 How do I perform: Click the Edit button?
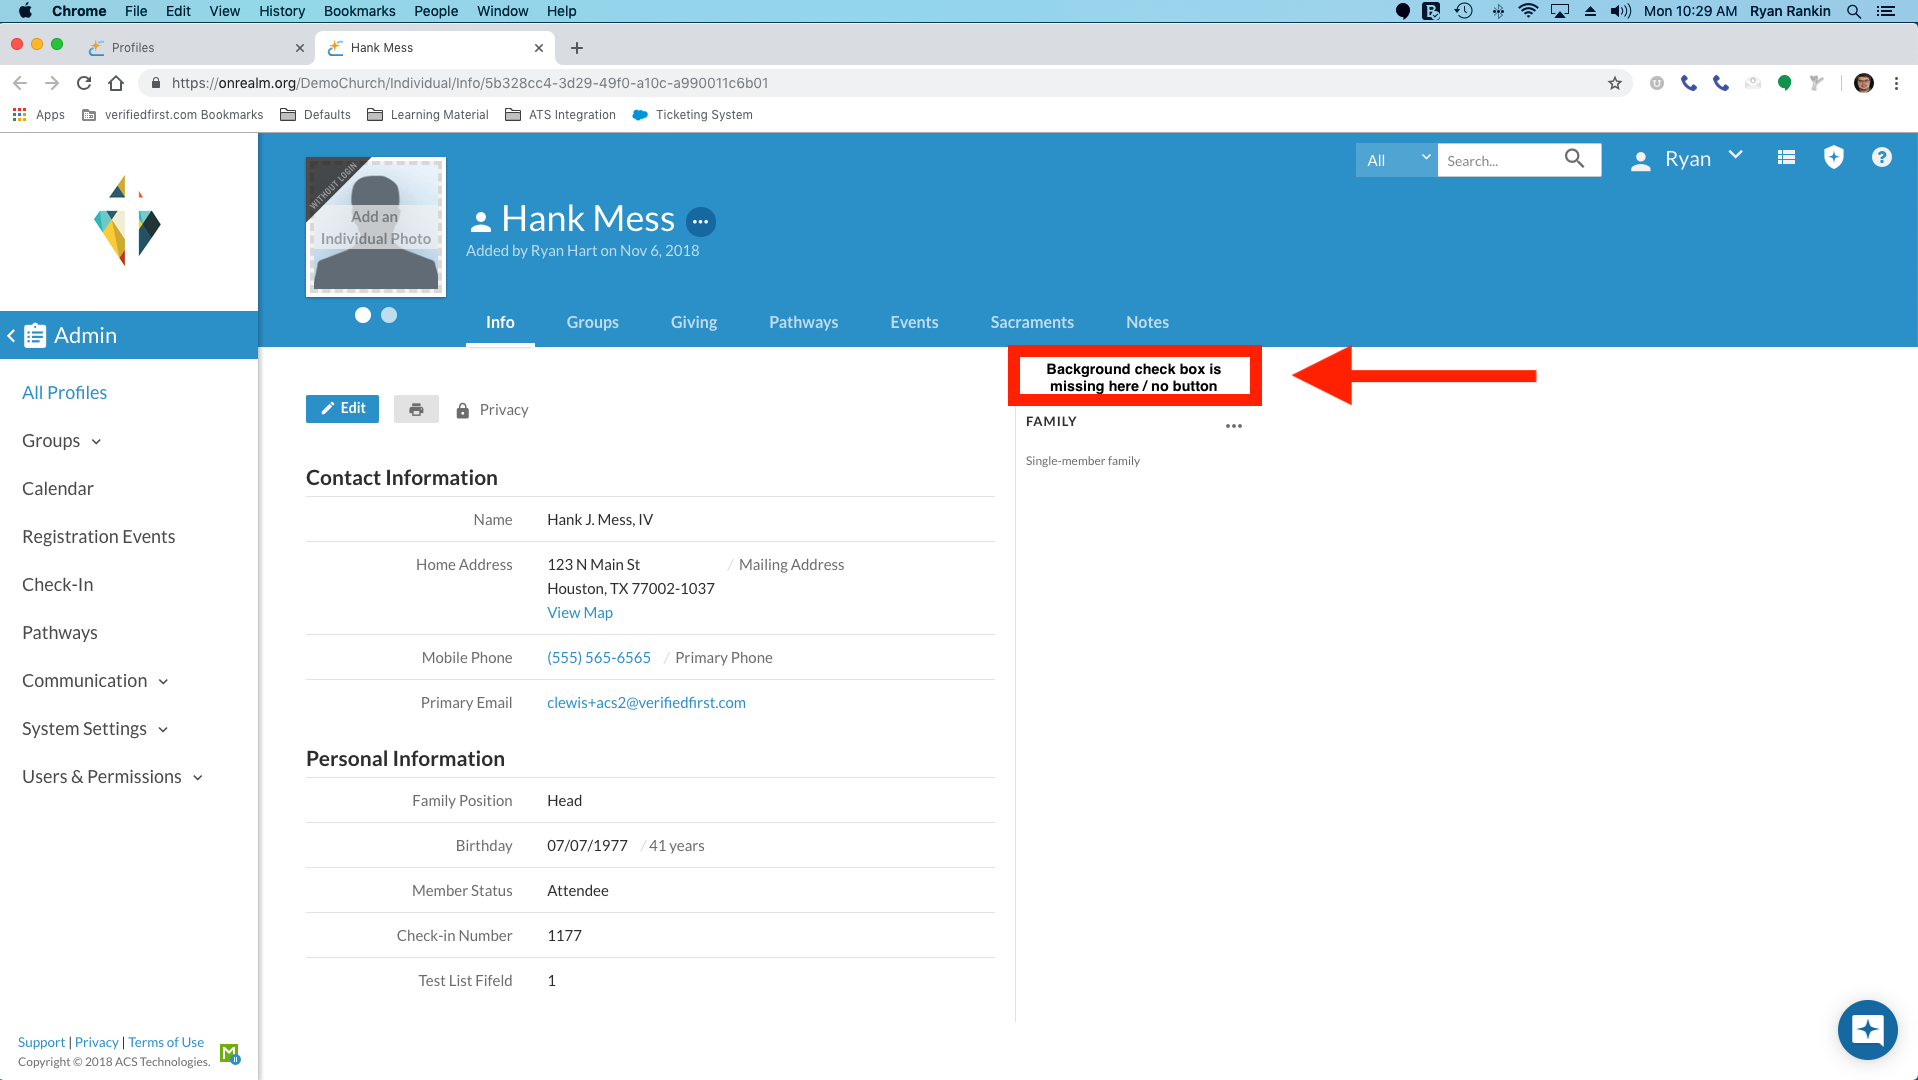click(x=342, y=409)
